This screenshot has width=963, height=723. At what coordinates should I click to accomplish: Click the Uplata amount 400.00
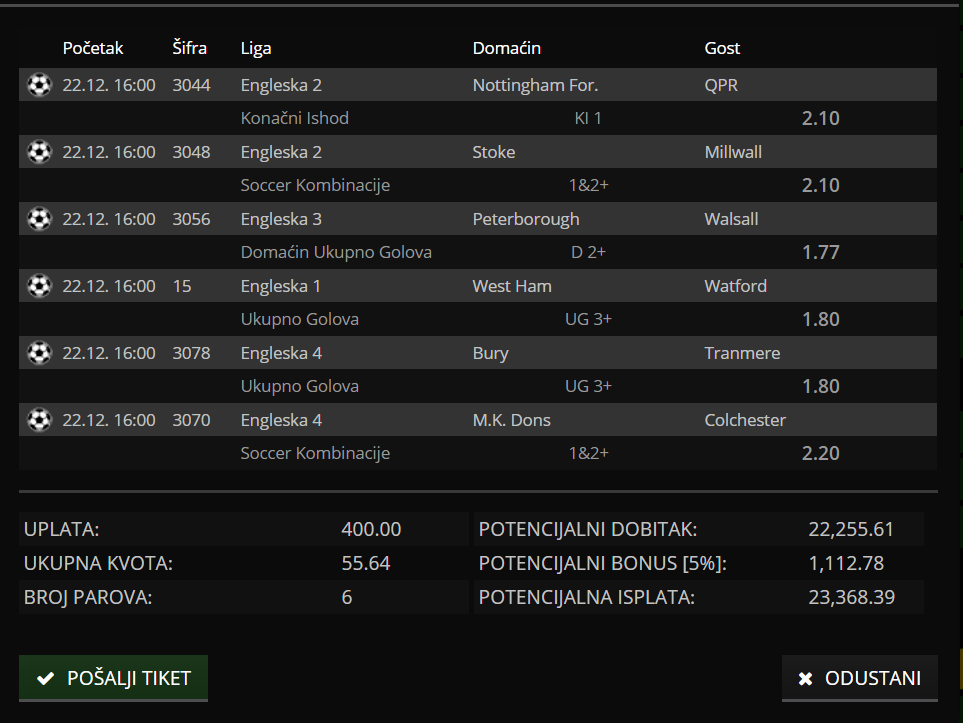pyautogui.click(x=371, y=529)
